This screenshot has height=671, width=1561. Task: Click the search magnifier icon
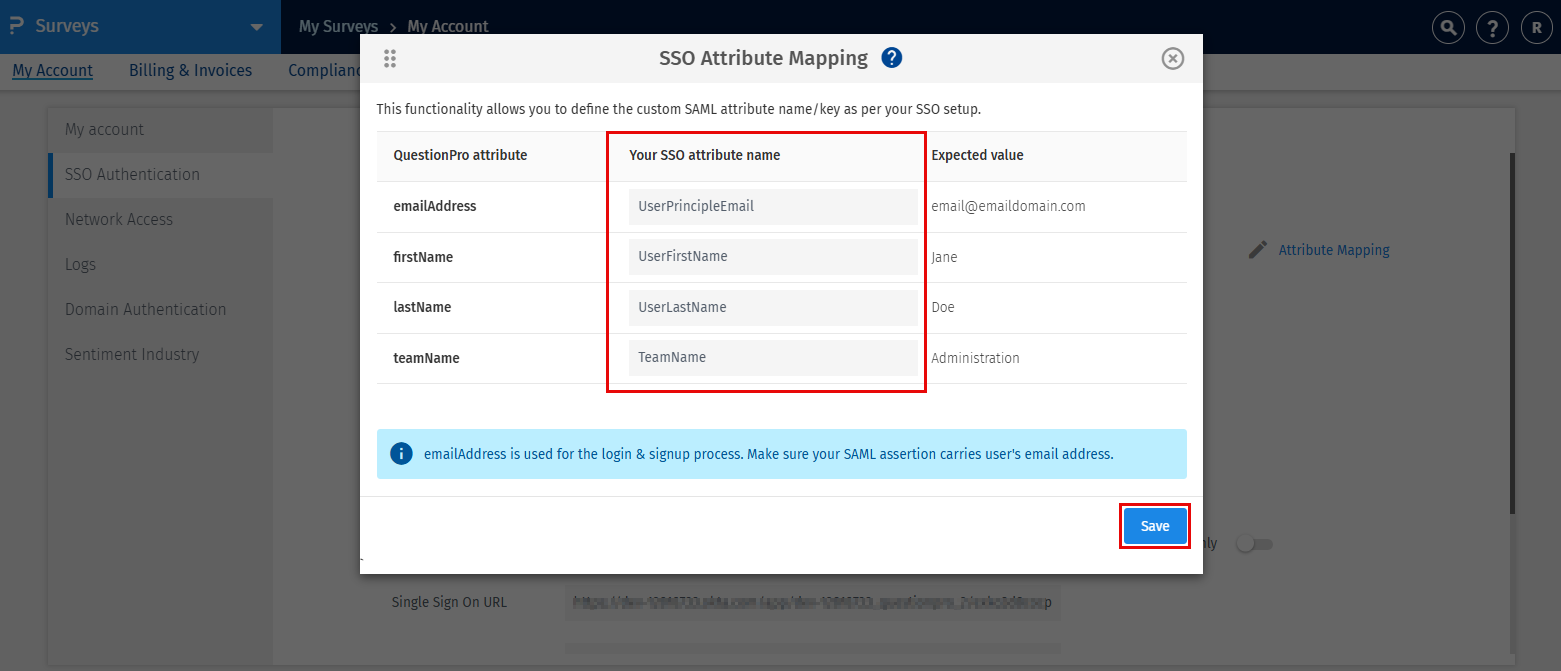pyautogui.click(x=1448, y=27)
